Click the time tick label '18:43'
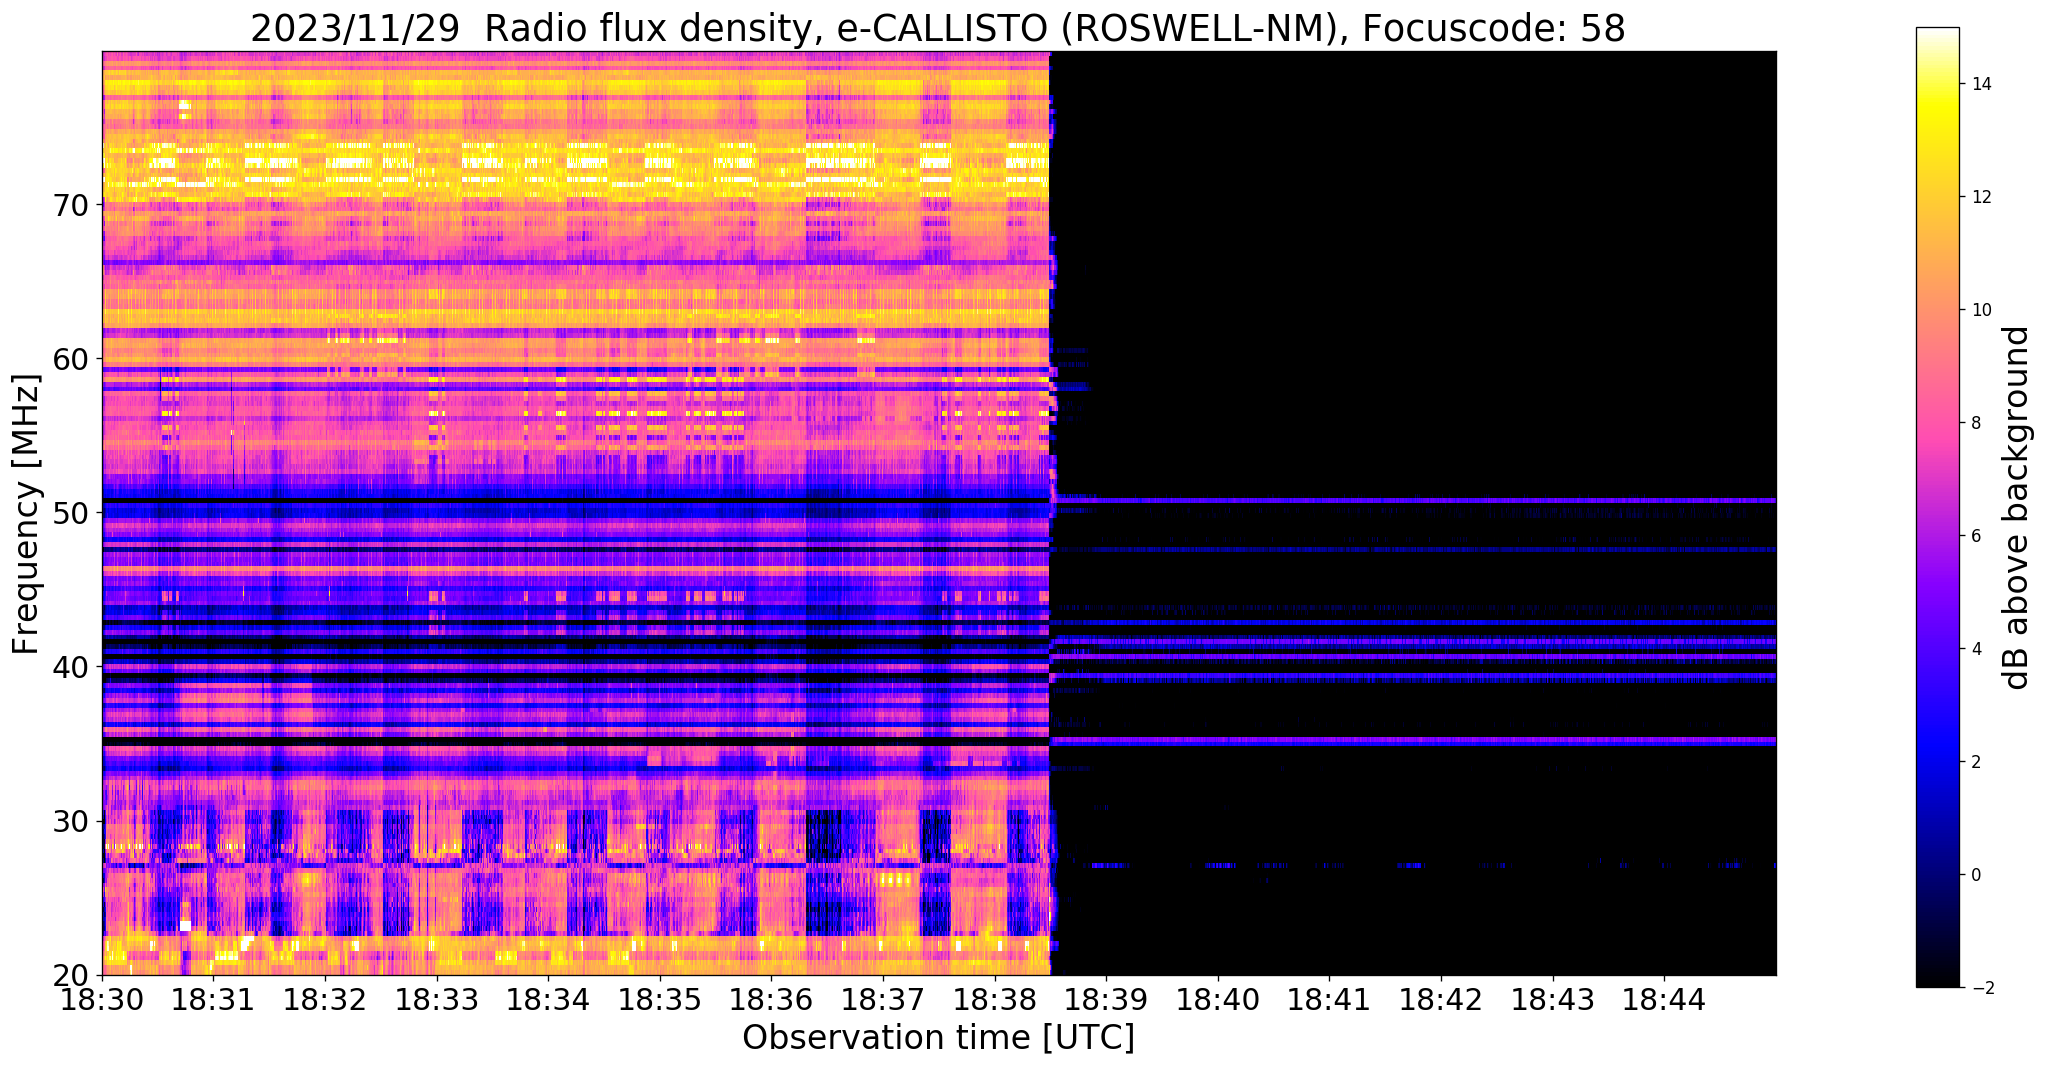This screenshot has height=1067, width=2047. pyautogui.click(x=1553, y=999)
